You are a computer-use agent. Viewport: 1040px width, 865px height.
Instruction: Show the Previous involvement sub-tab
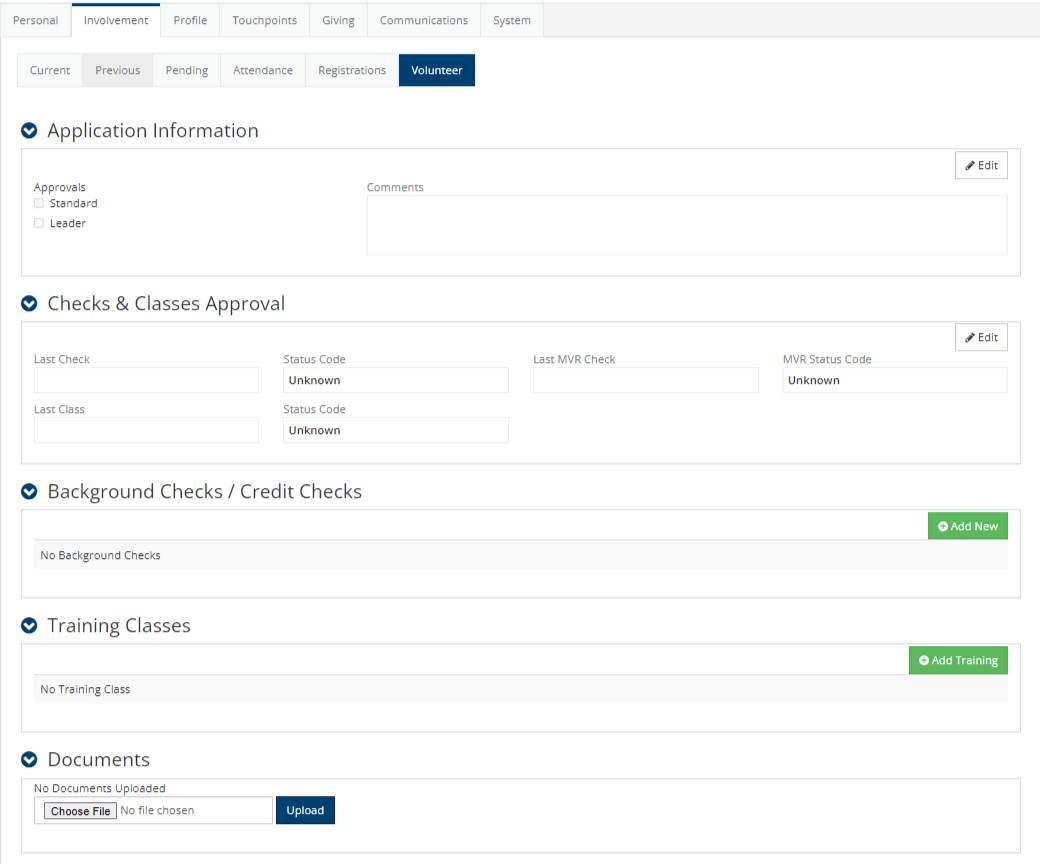117,70
